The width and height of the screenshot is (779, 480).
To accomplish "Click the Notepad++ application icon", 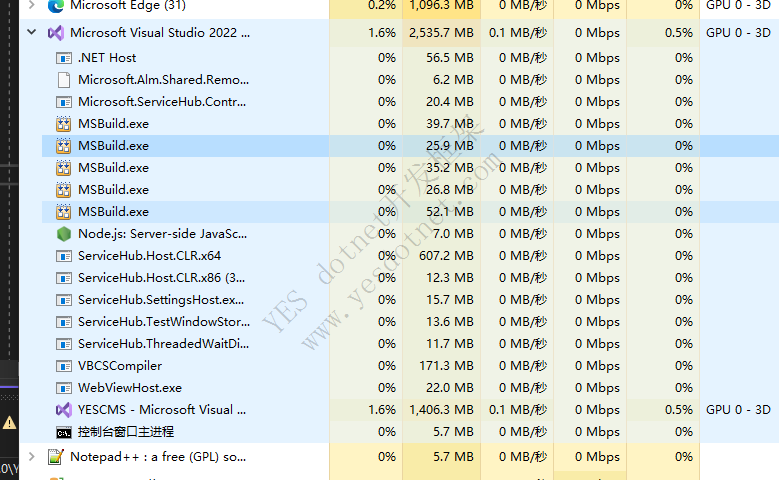I will click(x=56, y=457).
